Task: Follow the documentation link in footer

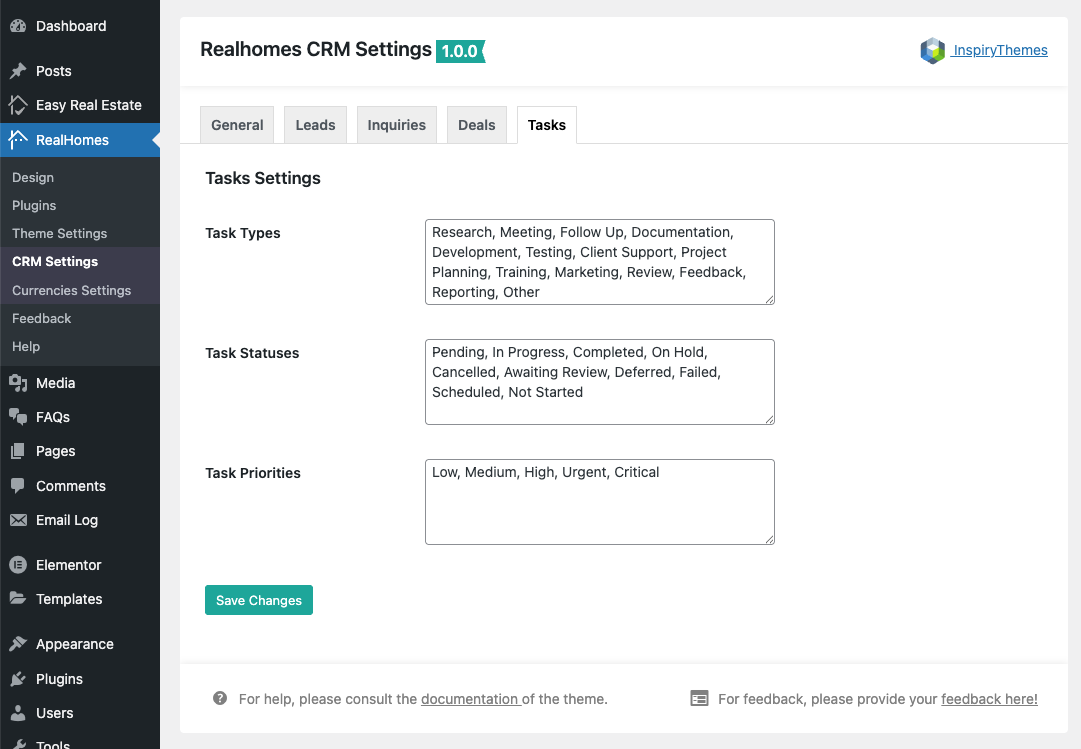Action: (x=469, y=699)
